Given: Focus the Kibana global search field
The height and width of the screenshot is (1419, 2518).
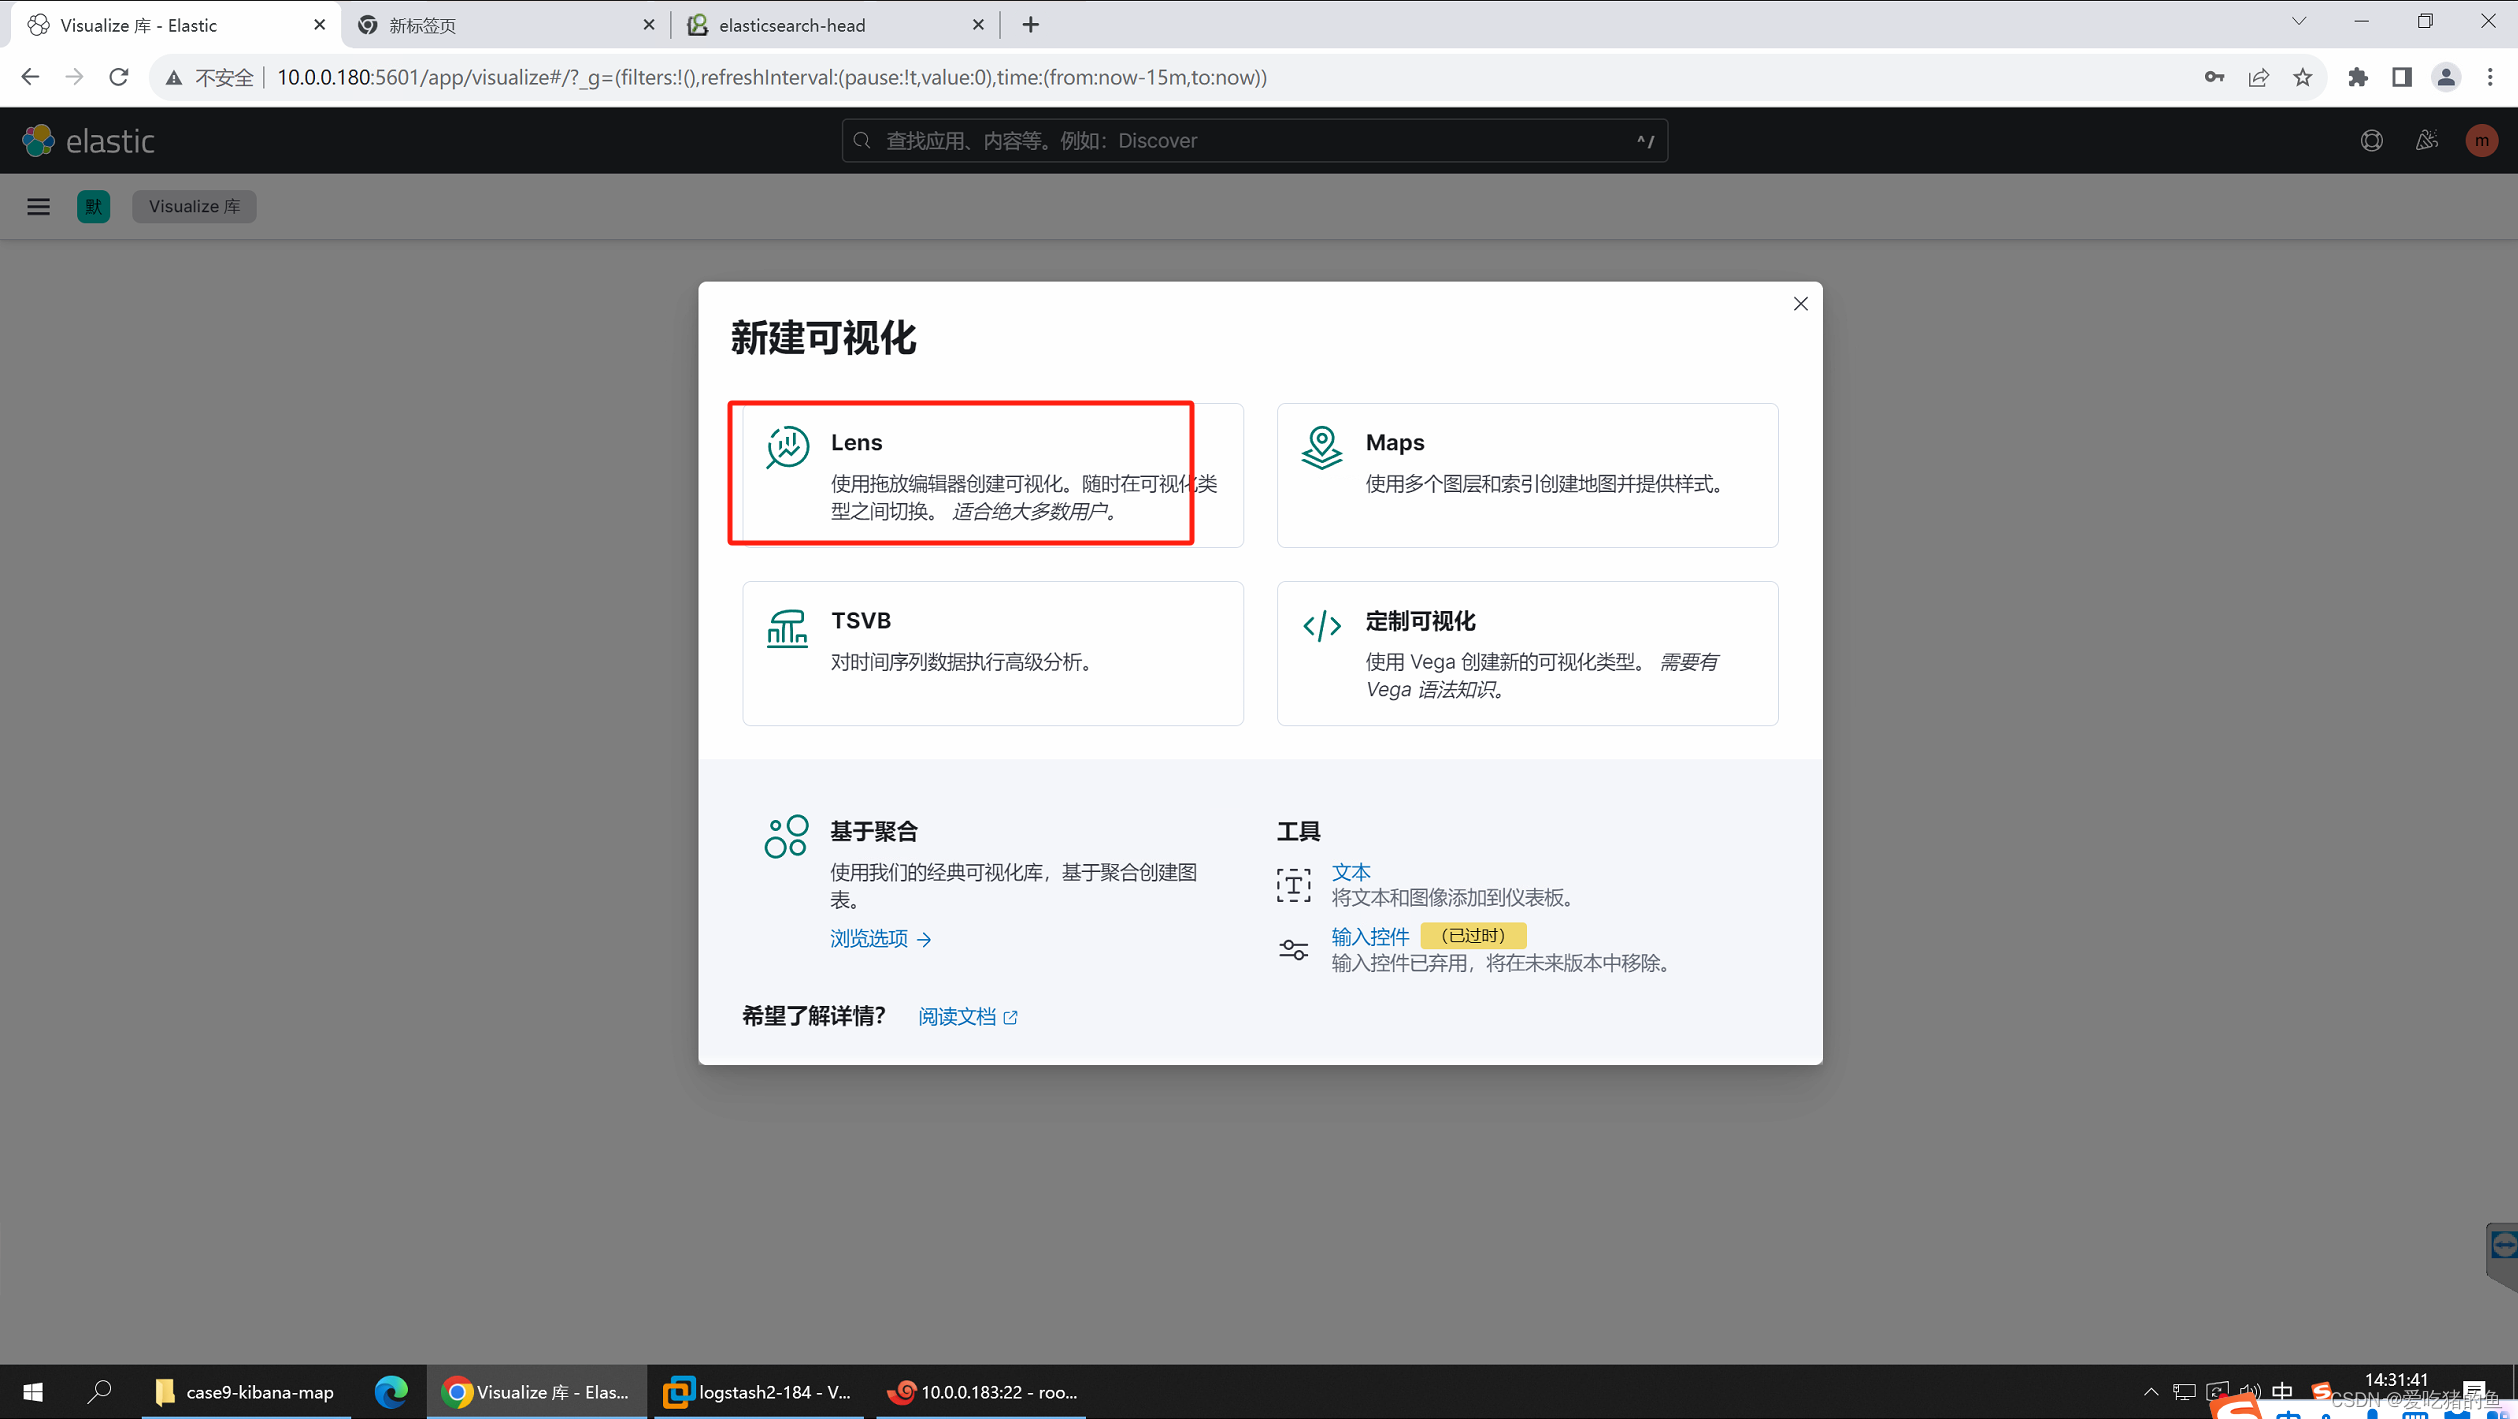Looking at the screenshot, I should 1254,141.
